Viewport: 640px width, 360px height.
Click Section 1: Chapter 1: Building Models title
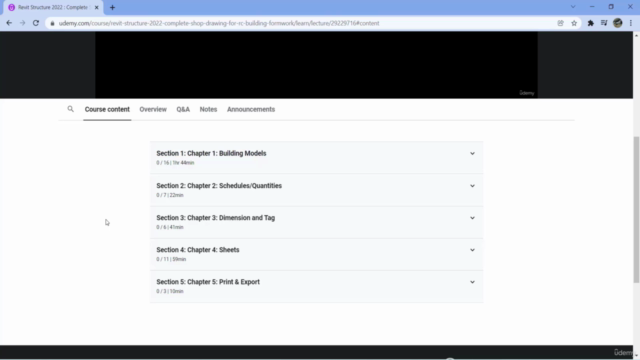pos(211,153)
